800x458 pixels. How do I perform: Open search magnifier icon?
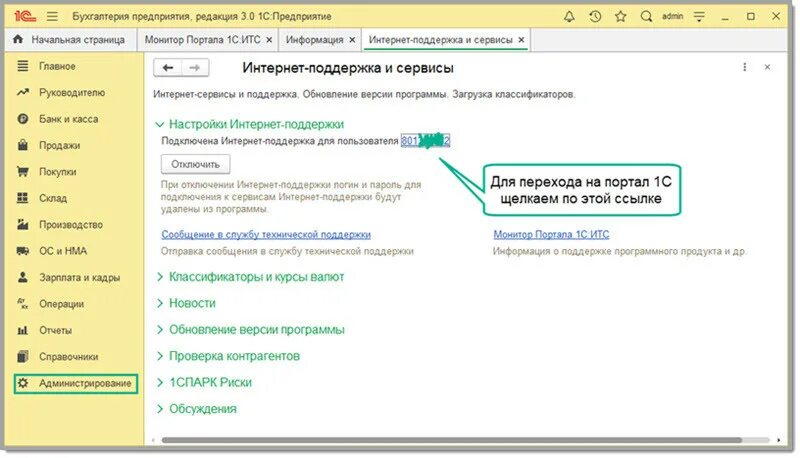[646, 16]
